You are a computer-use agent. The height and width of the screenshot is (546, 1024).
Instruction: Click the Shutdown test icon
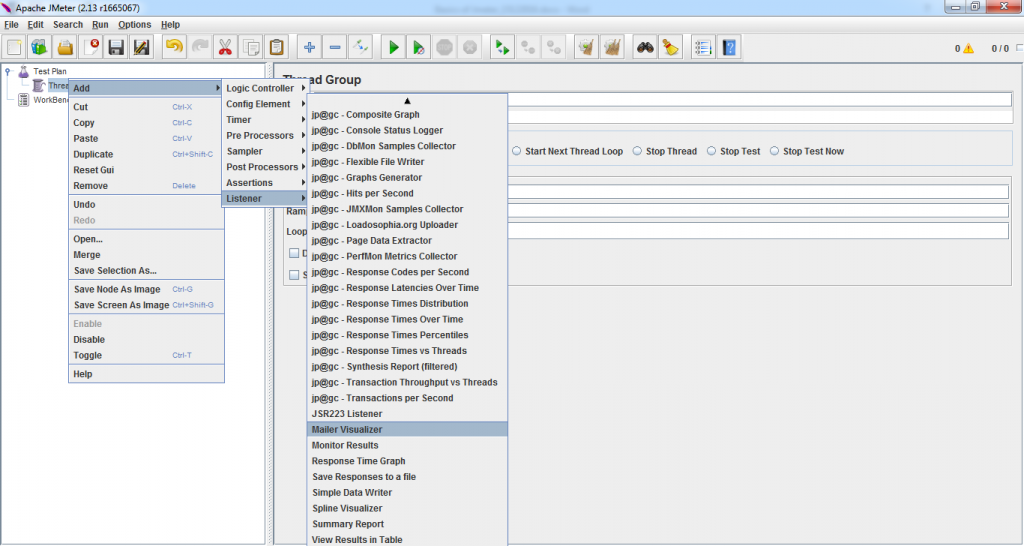(x=470, y=47)
